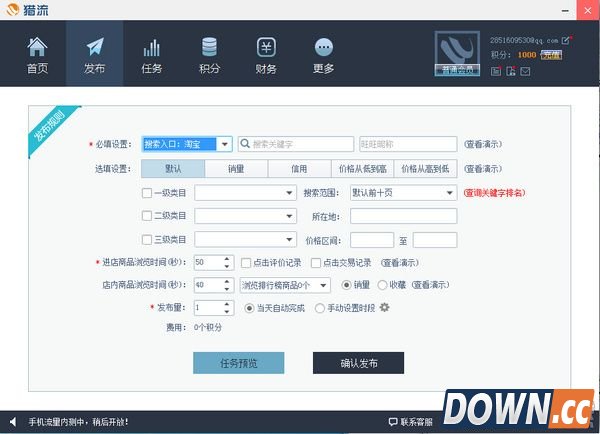Open the 财务 yen icon

266,47
